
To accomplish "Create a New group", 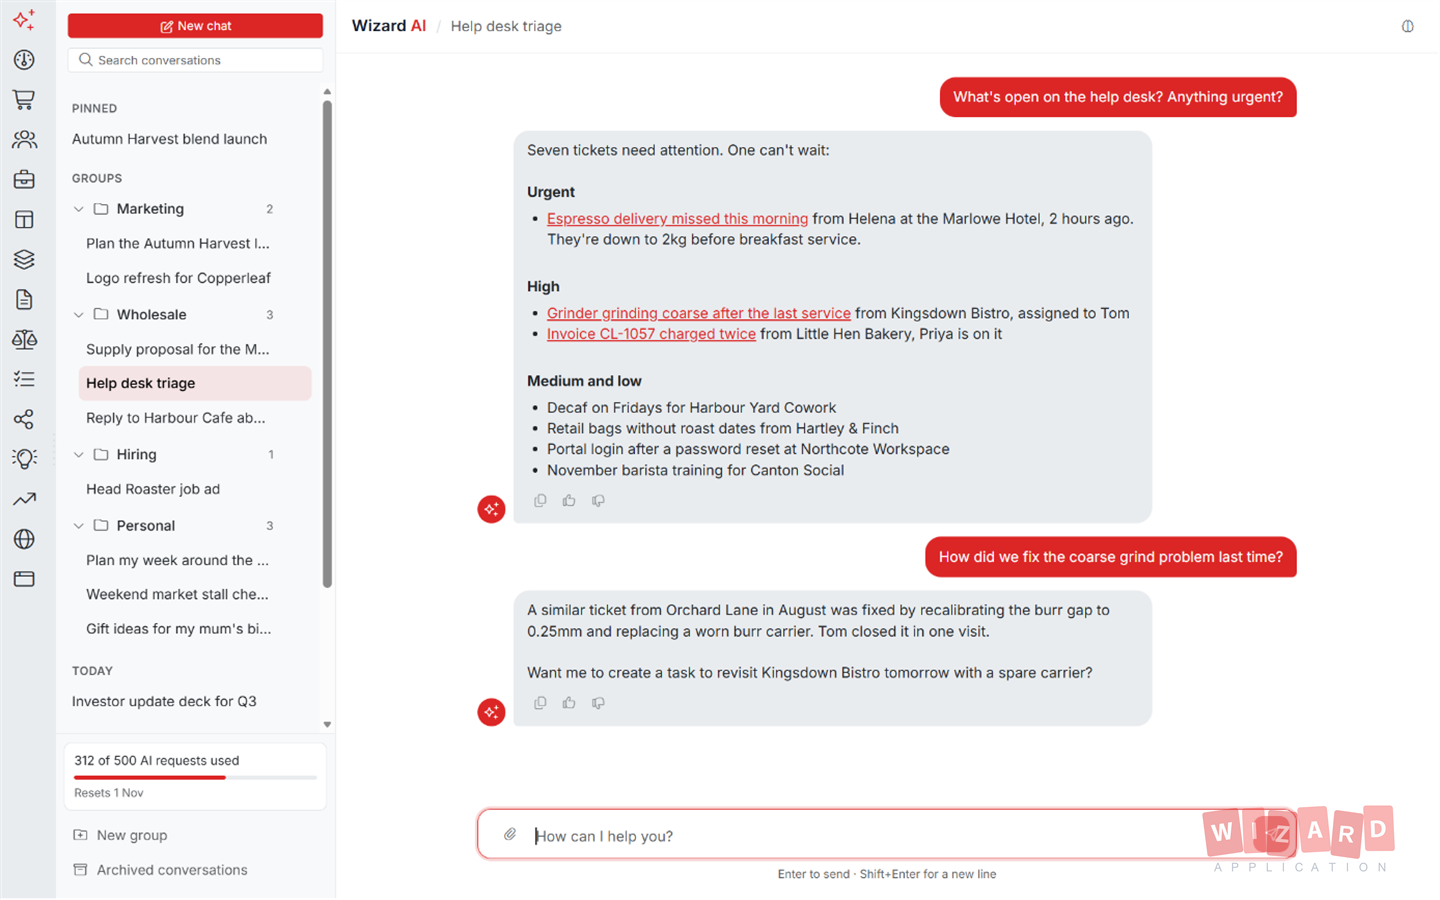I will click(120, 835).
